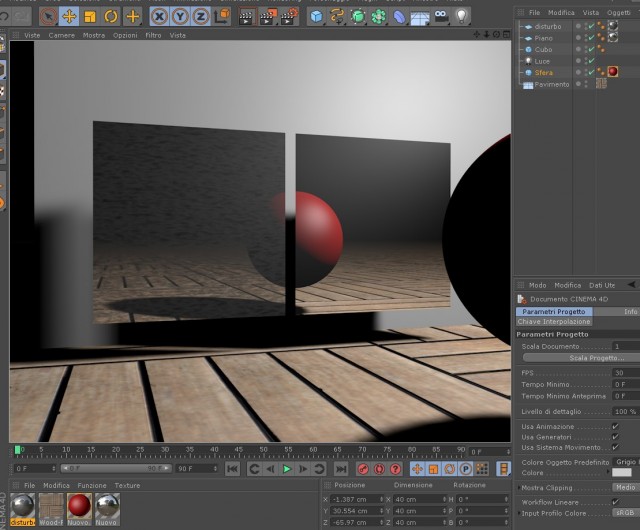Image resolution: width=640 pixels, height=530 pixels.
Task: Select the Sfera object in object manager
Action: [x=543, y=73]
